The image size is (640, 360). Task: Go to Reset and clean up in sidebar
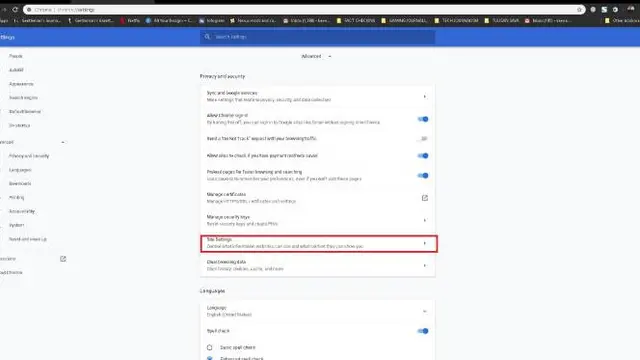28,239
